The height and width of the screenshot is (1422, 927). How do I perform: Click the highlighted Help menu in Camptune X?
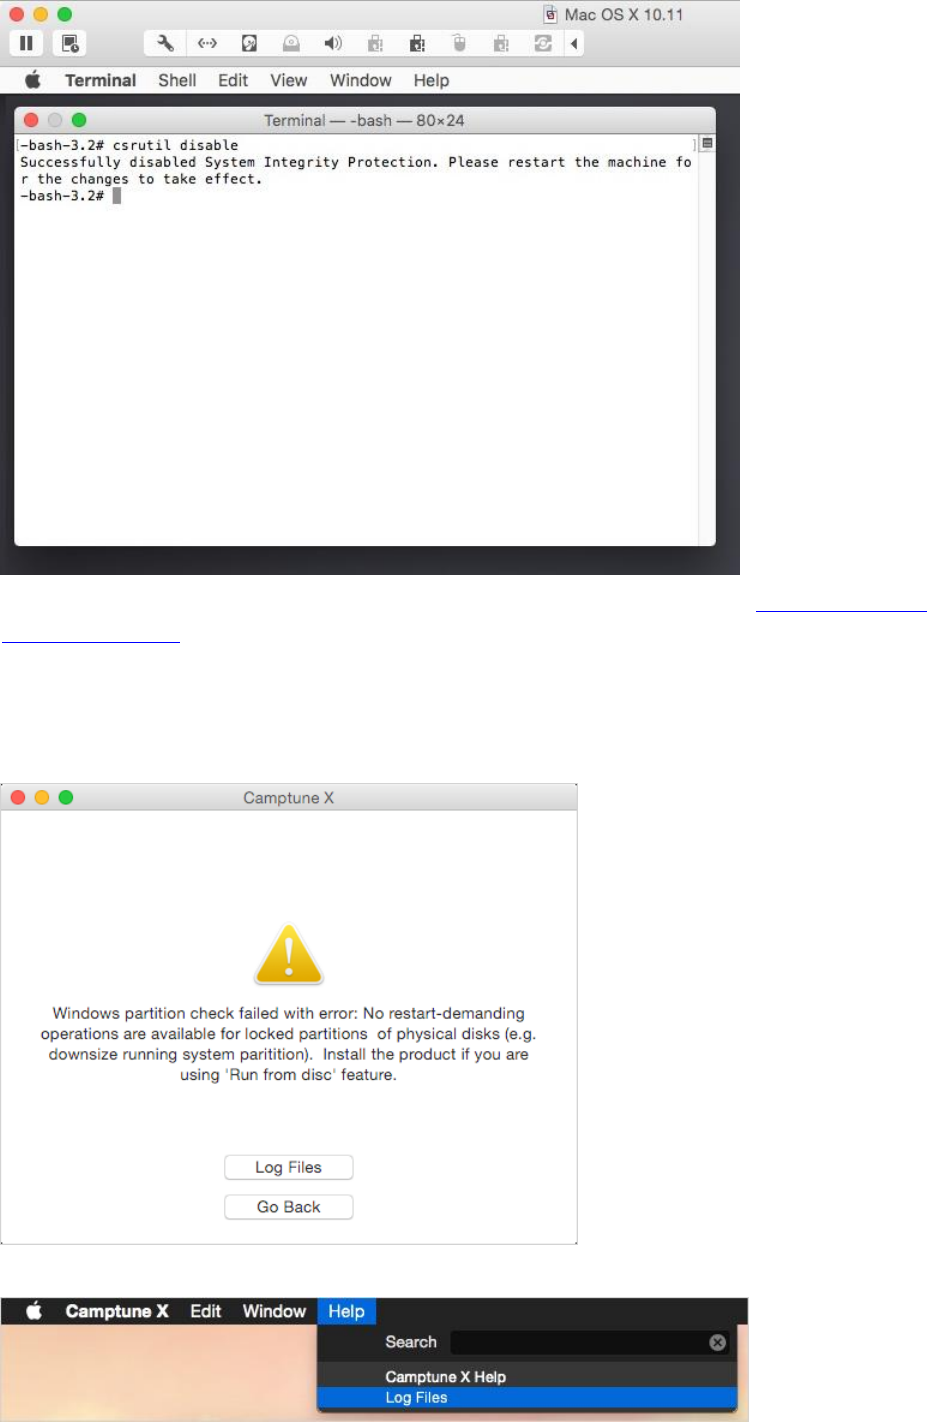pos(346,1311)
